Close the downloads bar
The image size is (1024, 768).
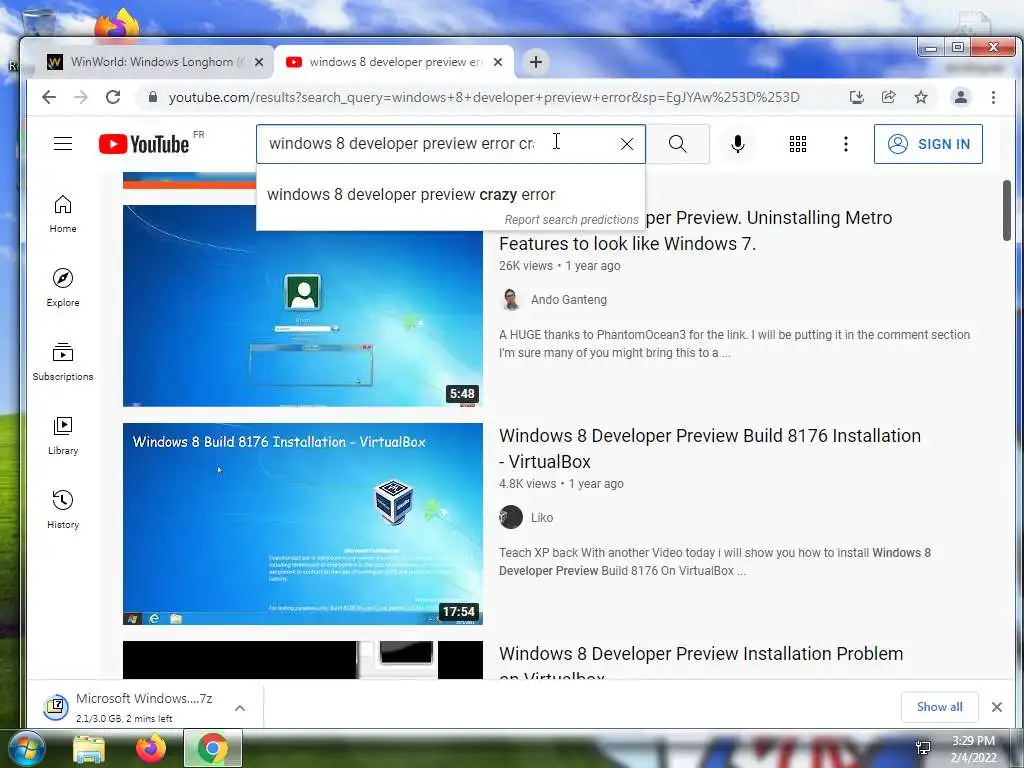pyautogui.click(x=997, y=707)
